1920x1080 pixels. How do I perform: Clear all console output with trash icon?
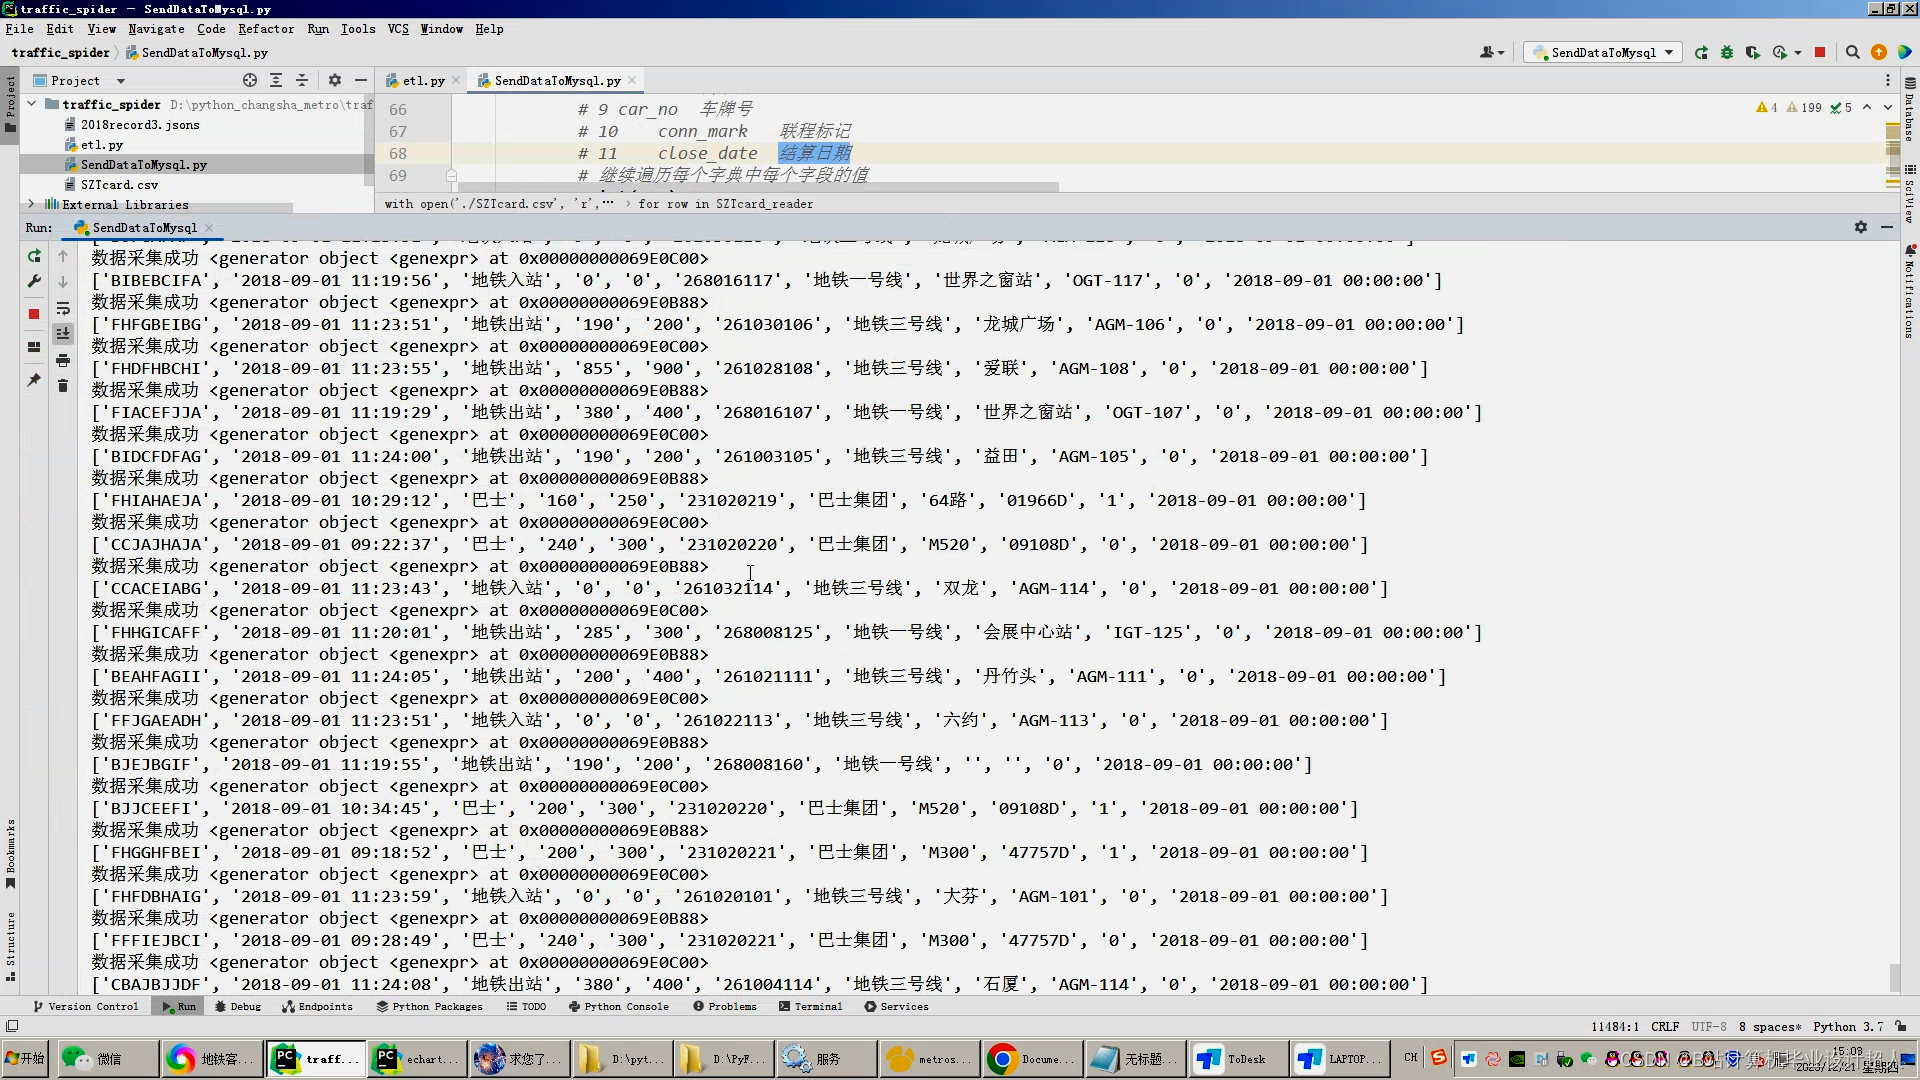(x=63, y=386)
